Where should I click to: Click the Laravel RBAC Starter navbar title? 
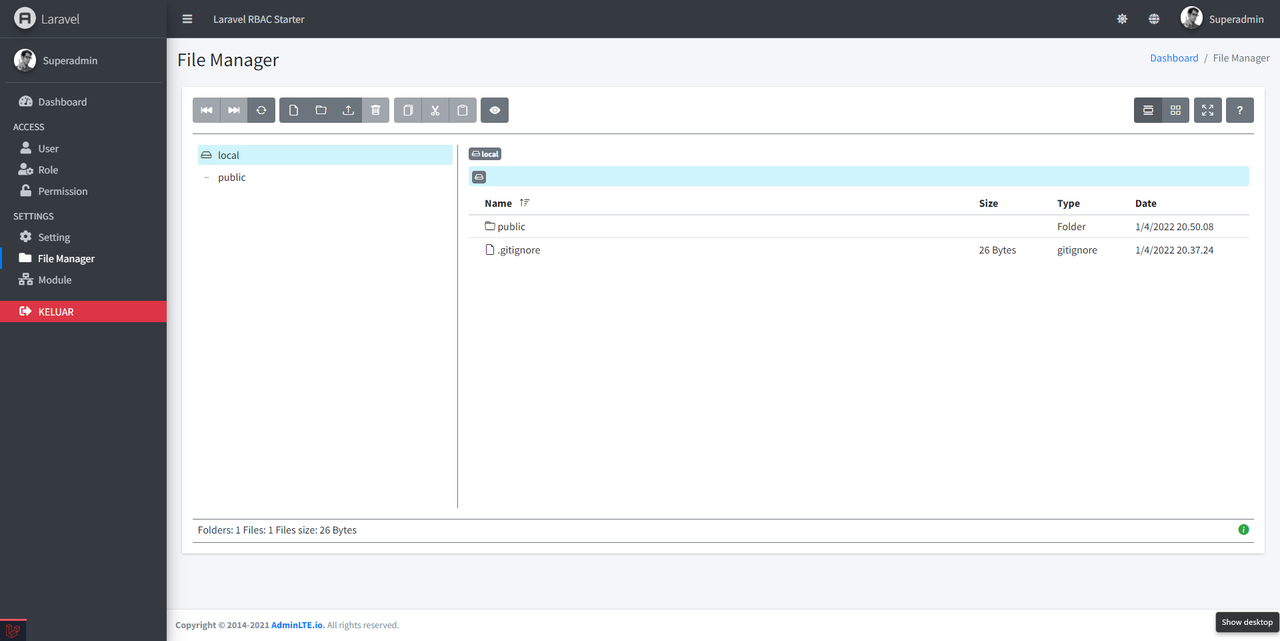pos(259,19)
